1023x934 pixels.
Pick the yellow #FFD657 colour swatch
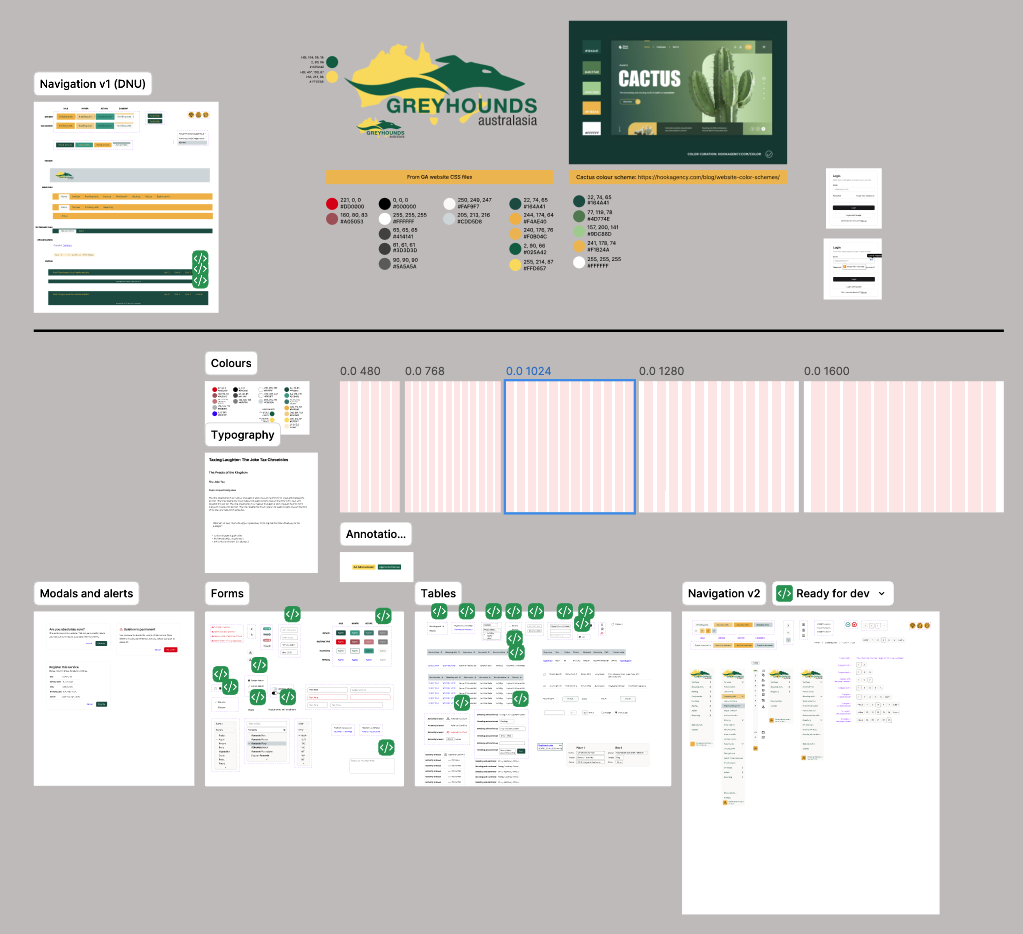[x=516, y=266]
